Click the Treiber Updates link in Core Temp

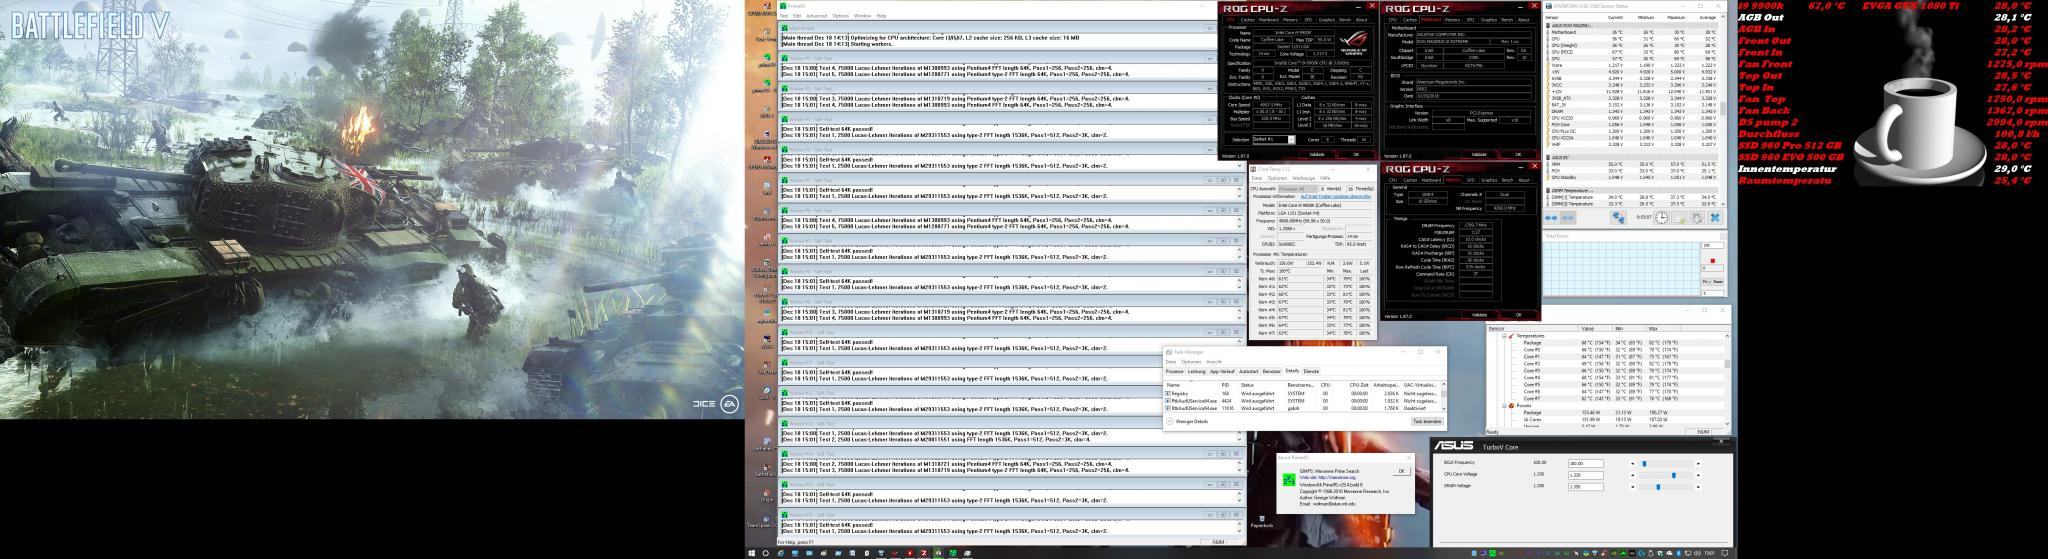[x=1336, y=197]
